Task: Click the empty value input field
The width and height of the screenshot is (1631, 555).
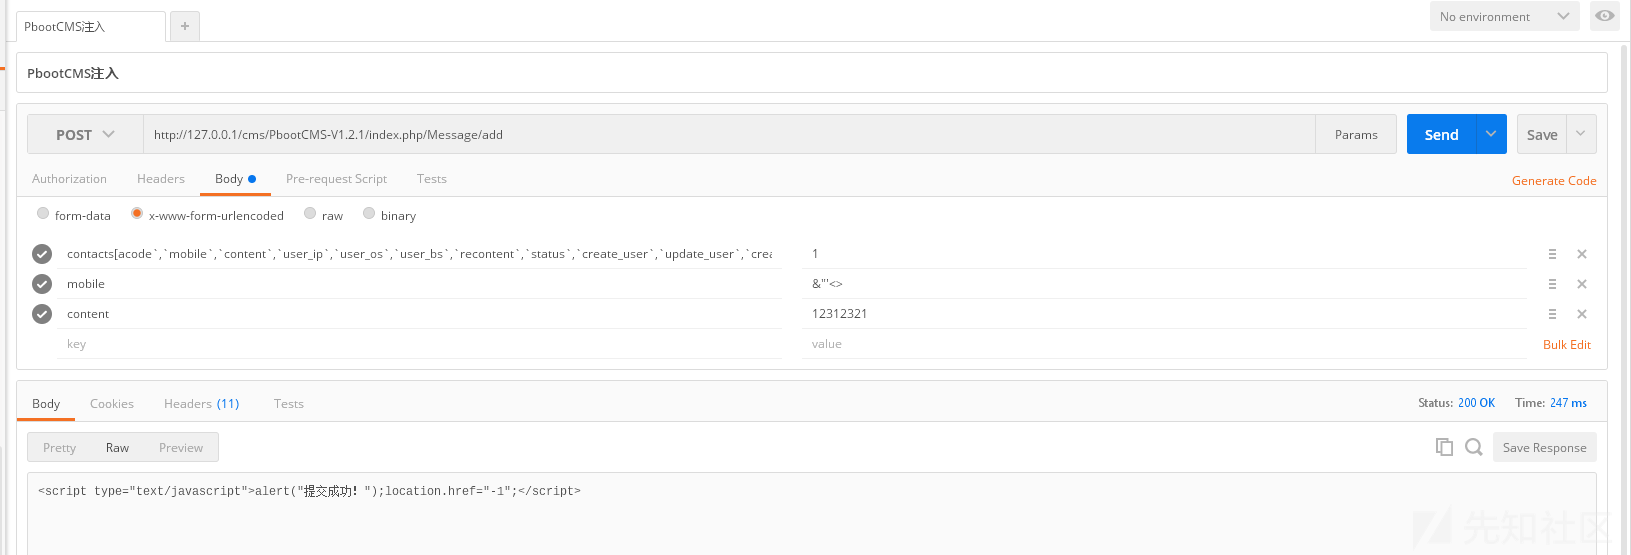Action: click(x=1164, y=344)
